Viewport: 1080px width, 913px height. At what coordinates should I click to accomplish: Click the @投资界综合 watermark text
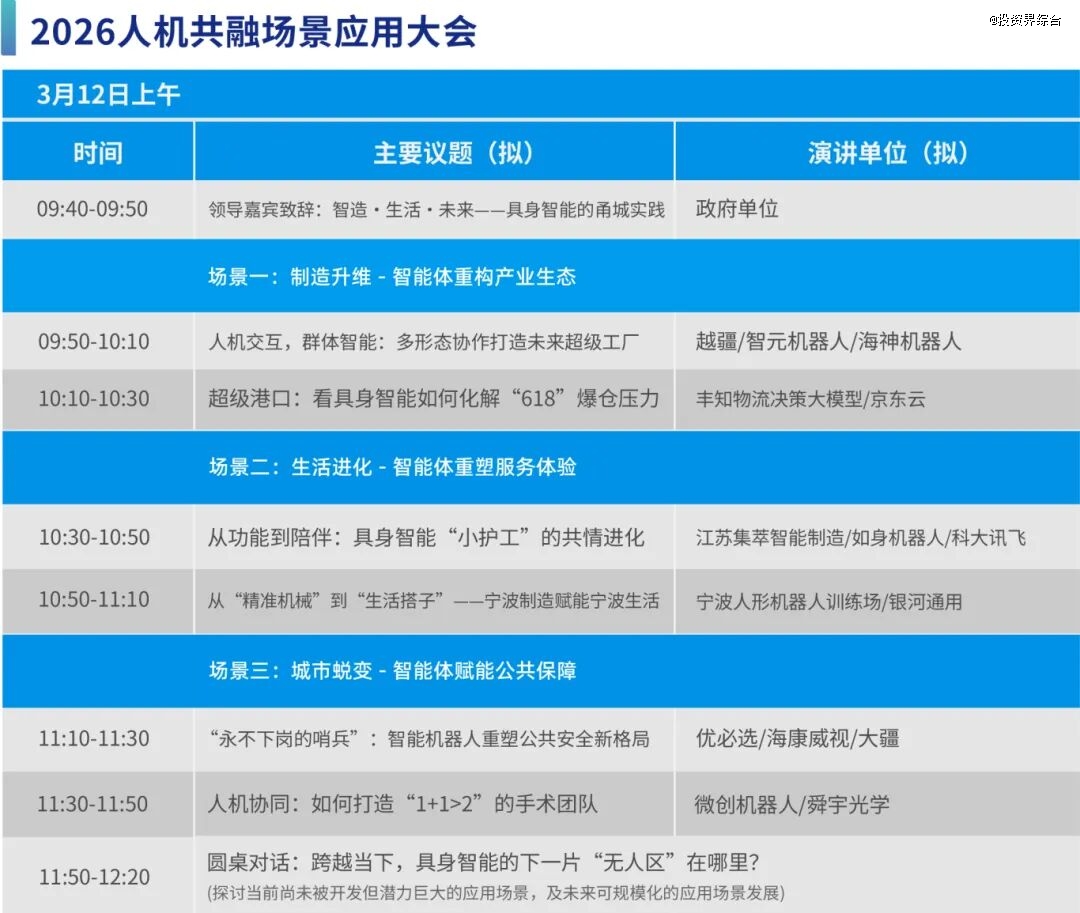tap(1025, 20)
